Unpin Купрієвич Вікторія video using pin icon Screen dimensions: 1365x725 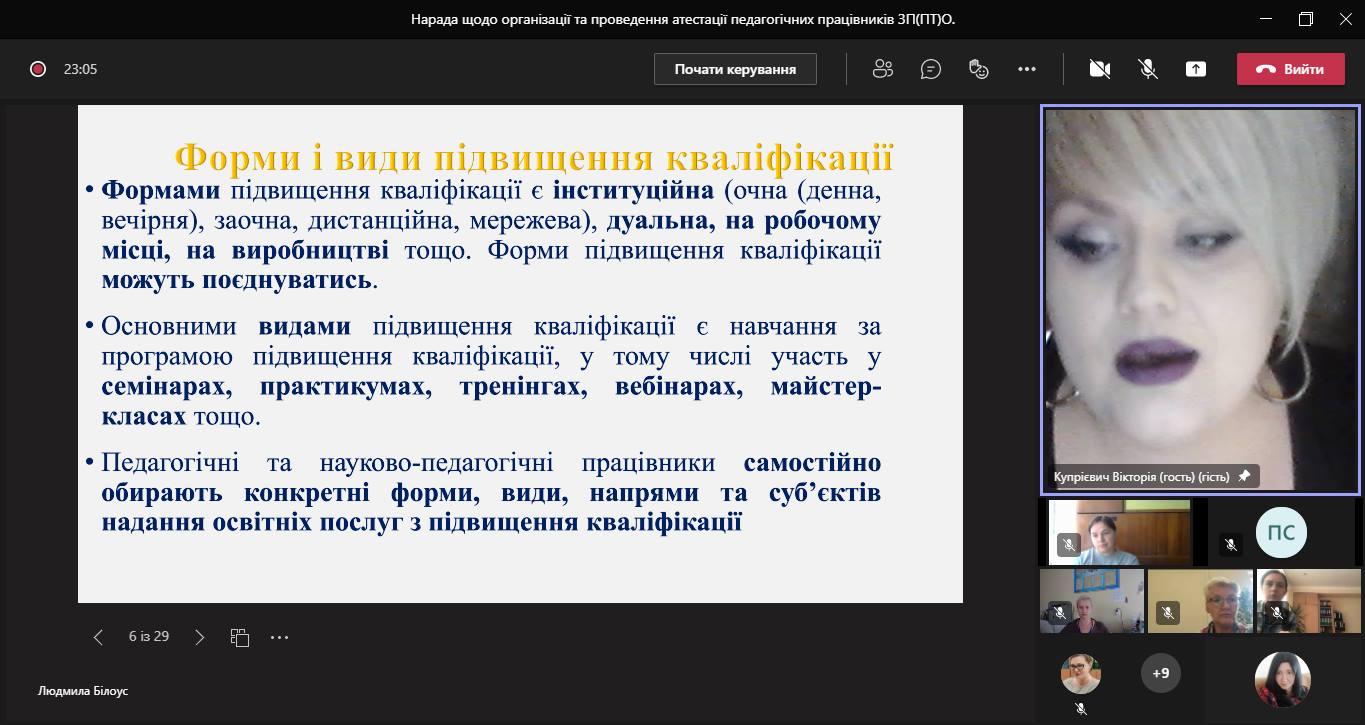pyautogui.click(x=1244, y=477)
